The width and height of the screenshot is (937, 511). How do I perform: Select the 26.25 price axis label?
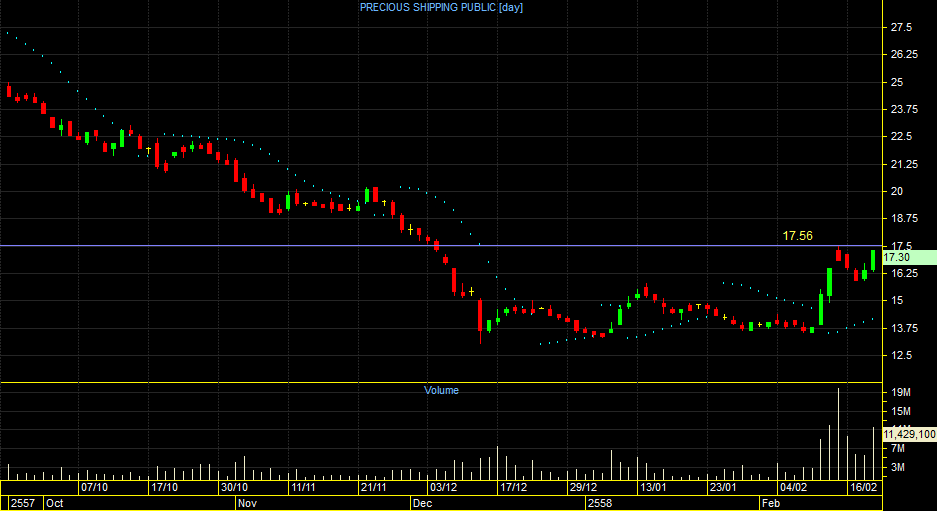(x=904, y=54)
